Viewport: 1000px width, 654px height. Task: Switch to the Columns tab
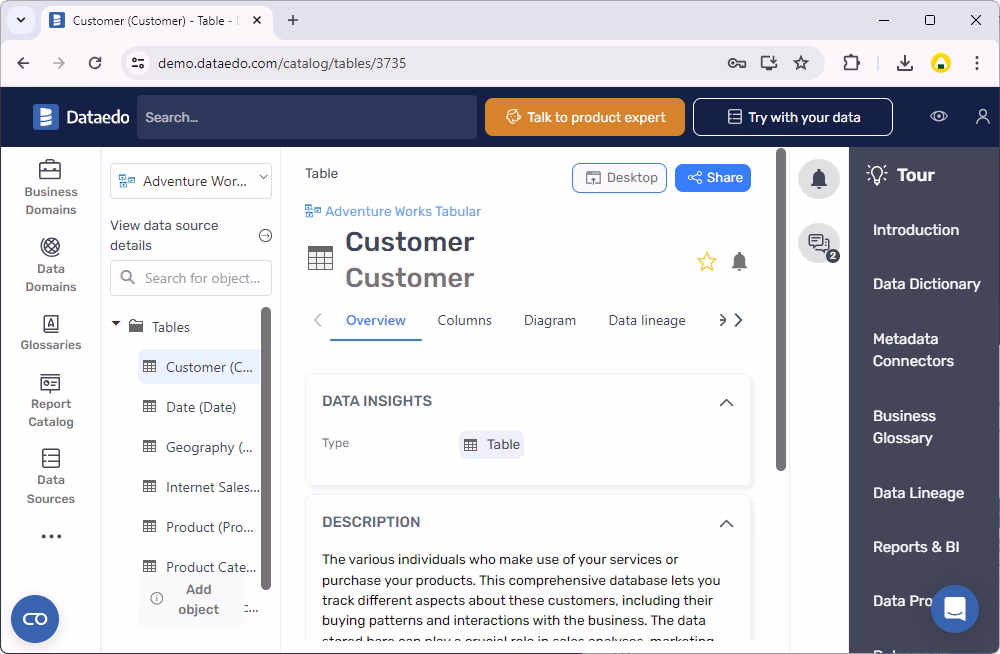464,320
